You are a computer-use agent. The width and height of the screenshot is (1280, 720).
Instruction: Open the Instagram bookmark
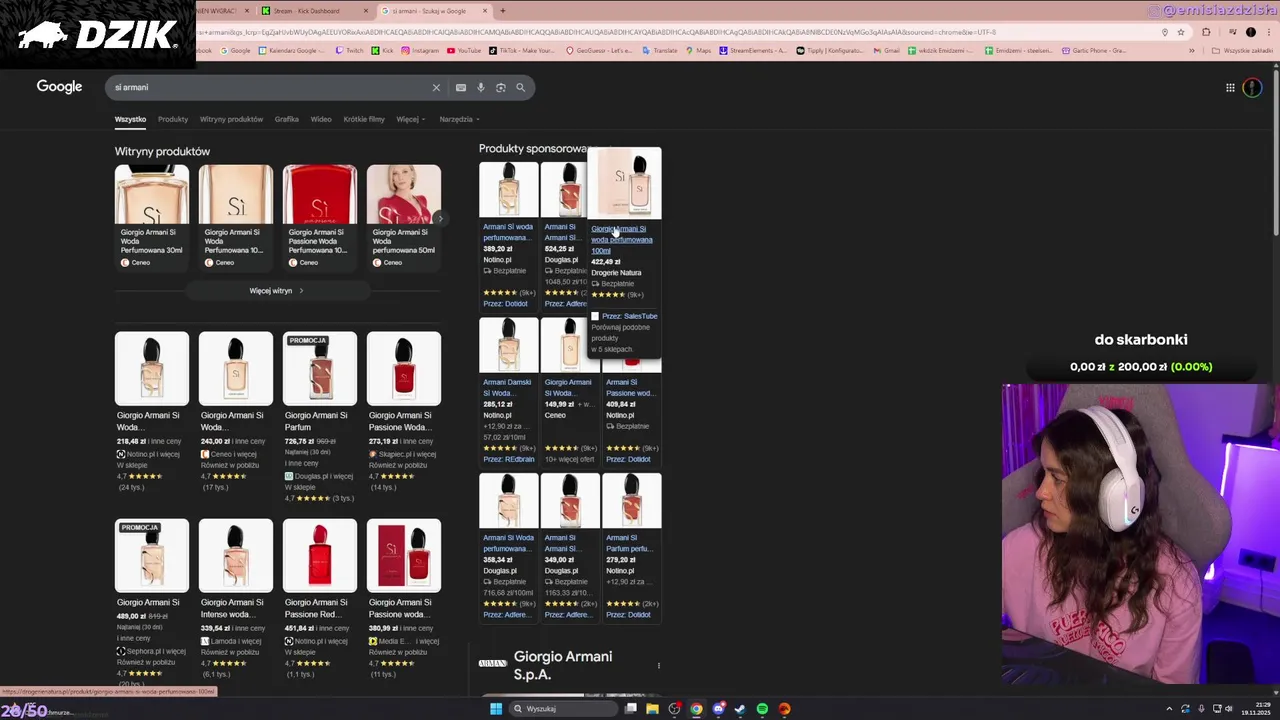click(x=420, y=50)
